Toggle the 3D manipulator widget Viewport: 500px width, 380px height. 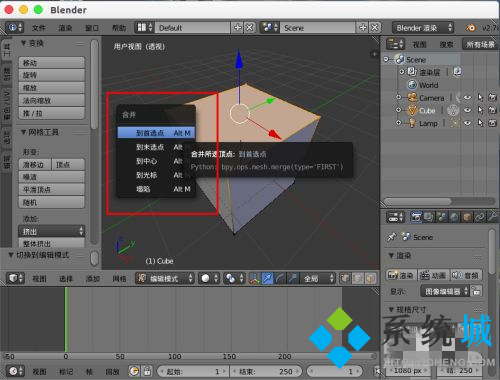click(x=254, y=278)
